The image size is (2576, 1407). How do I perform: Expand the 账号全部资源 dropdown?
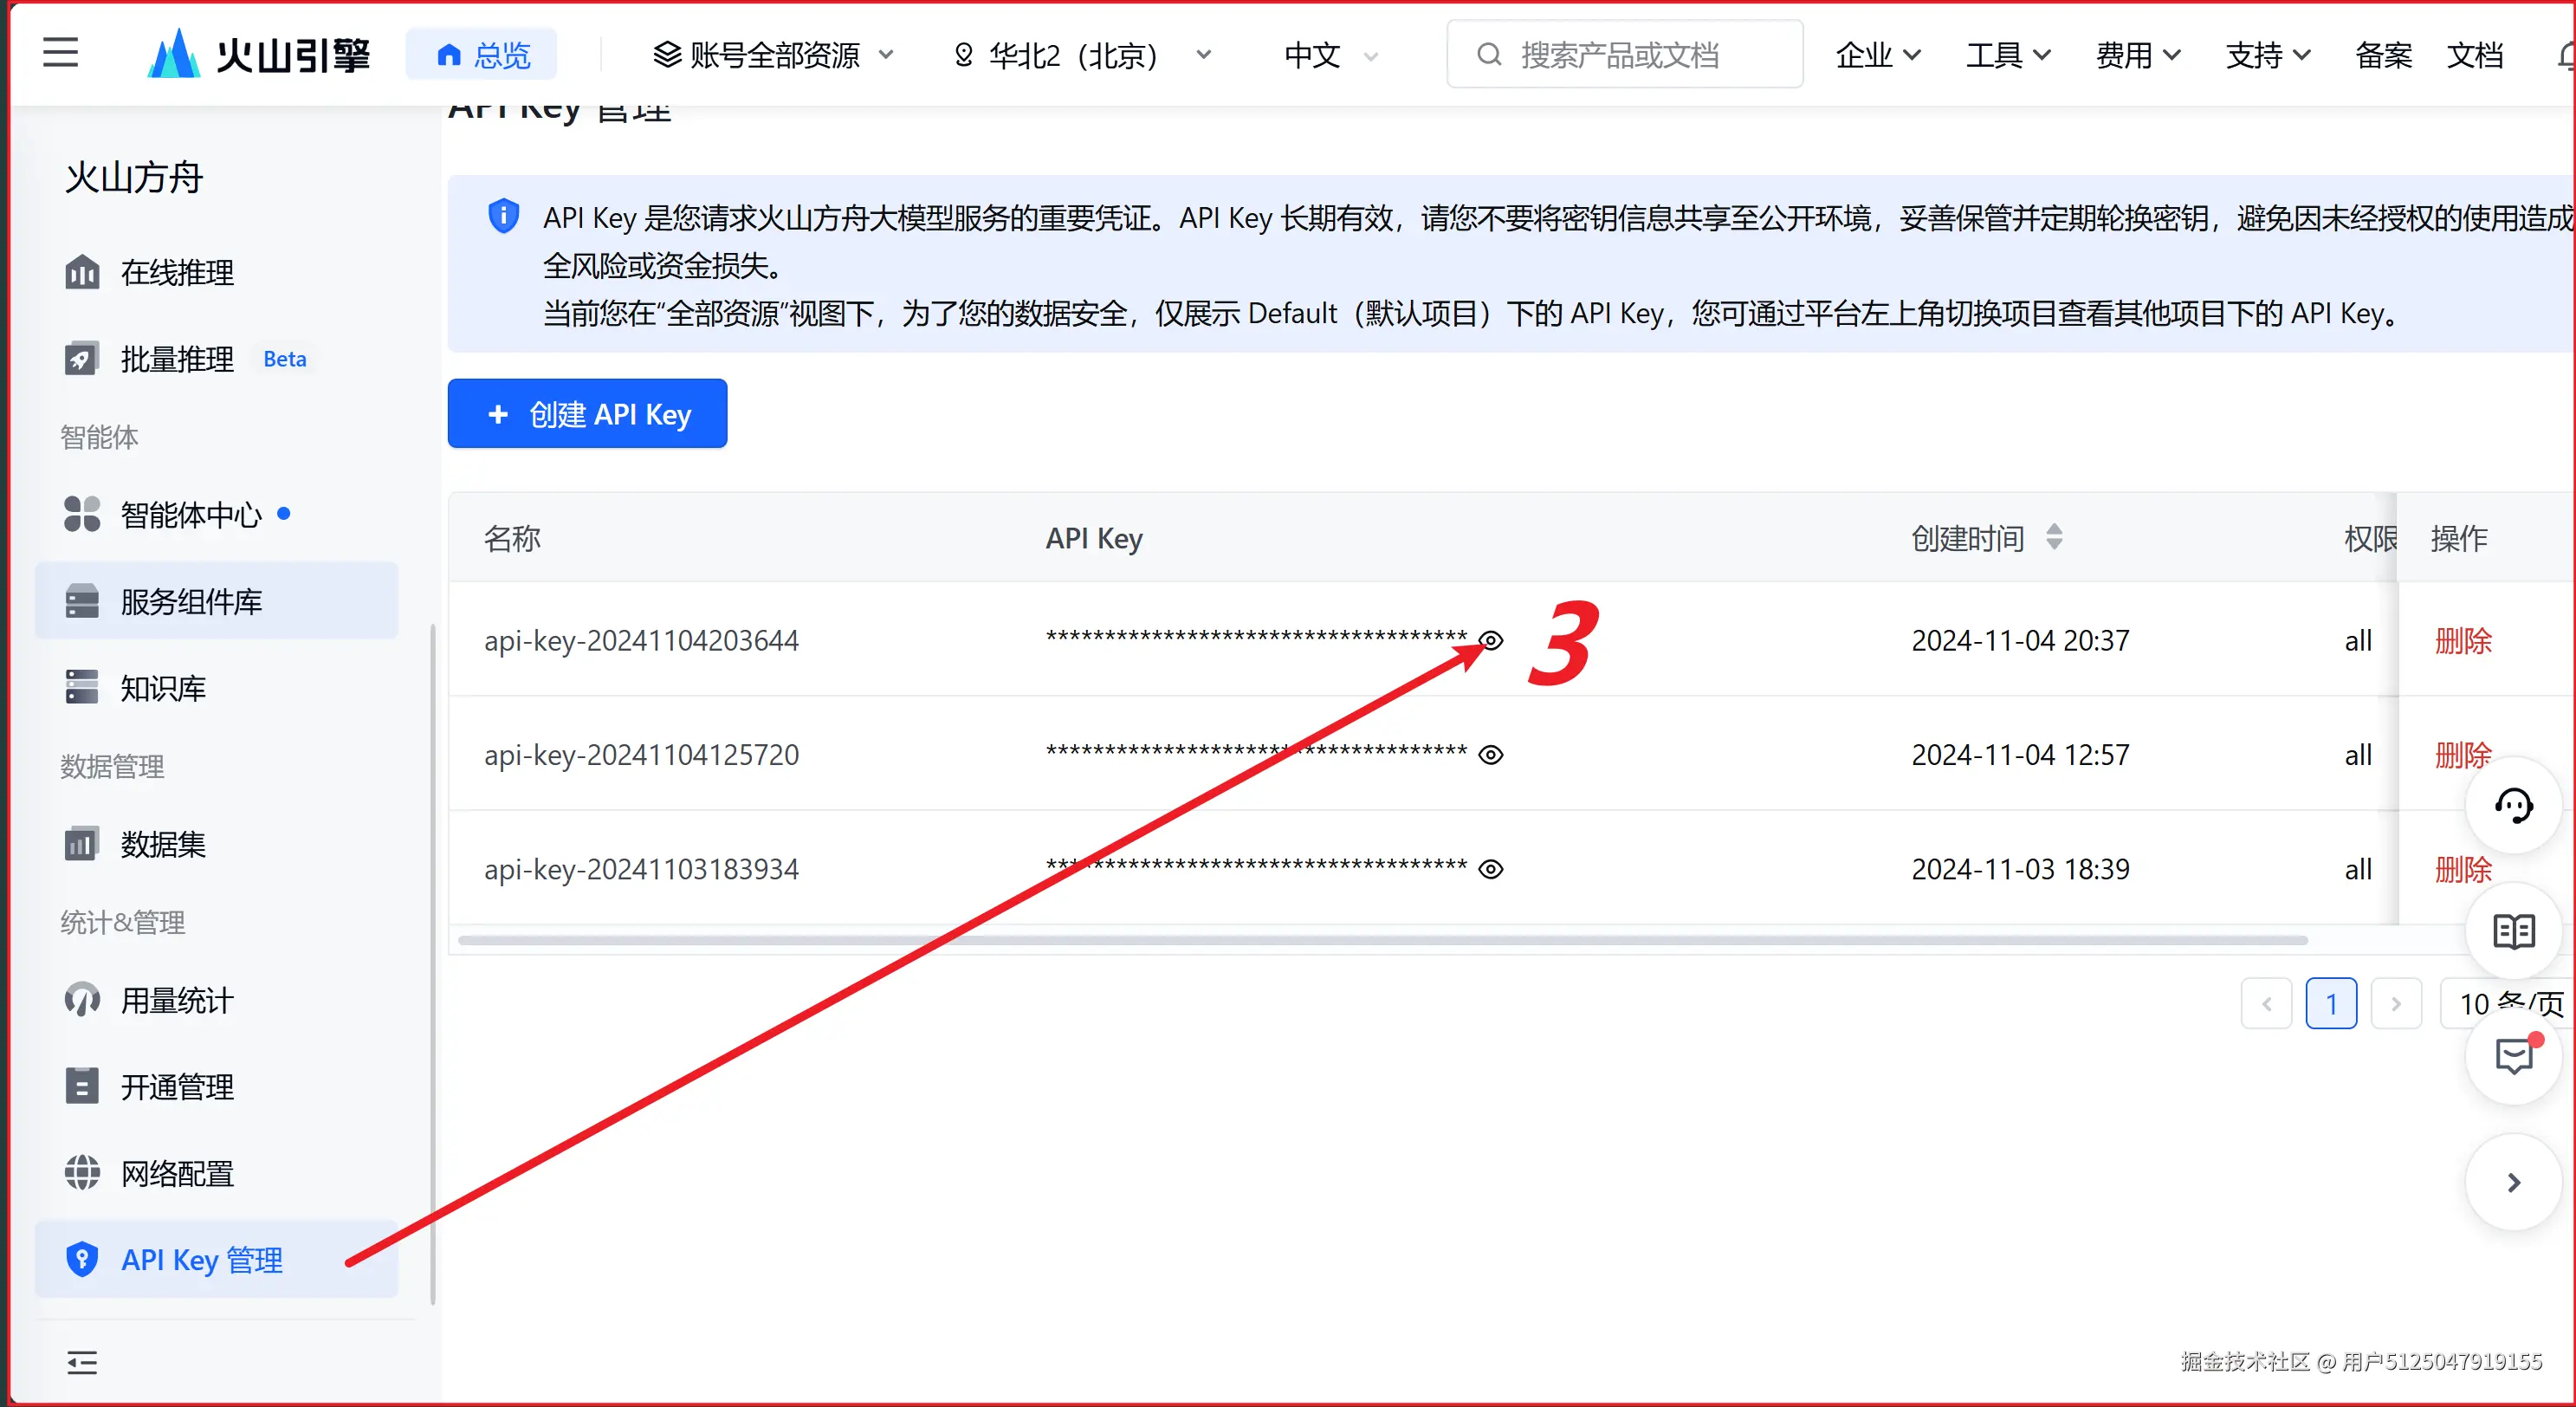(773, 55)
